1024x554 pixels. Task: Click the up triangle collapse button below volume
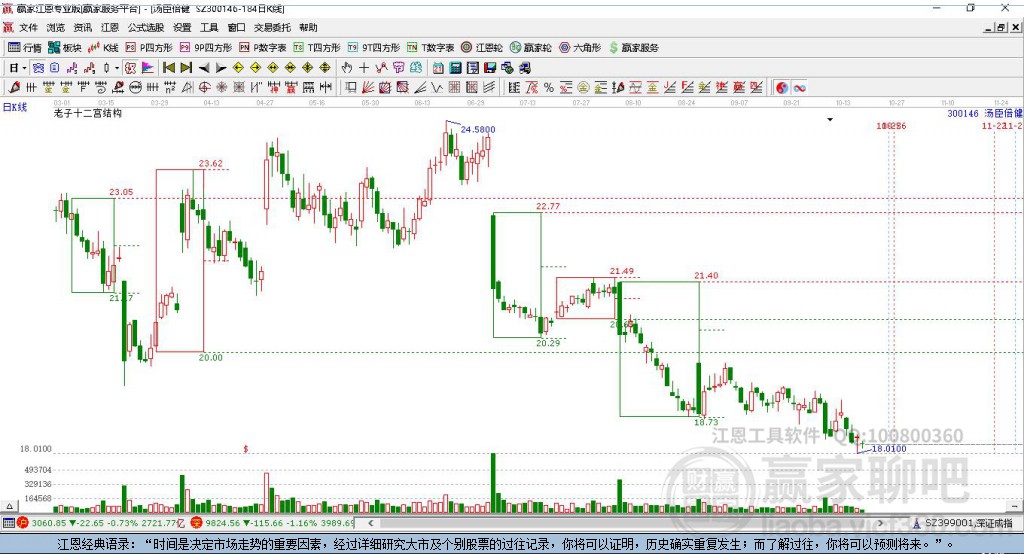(9, 506)
